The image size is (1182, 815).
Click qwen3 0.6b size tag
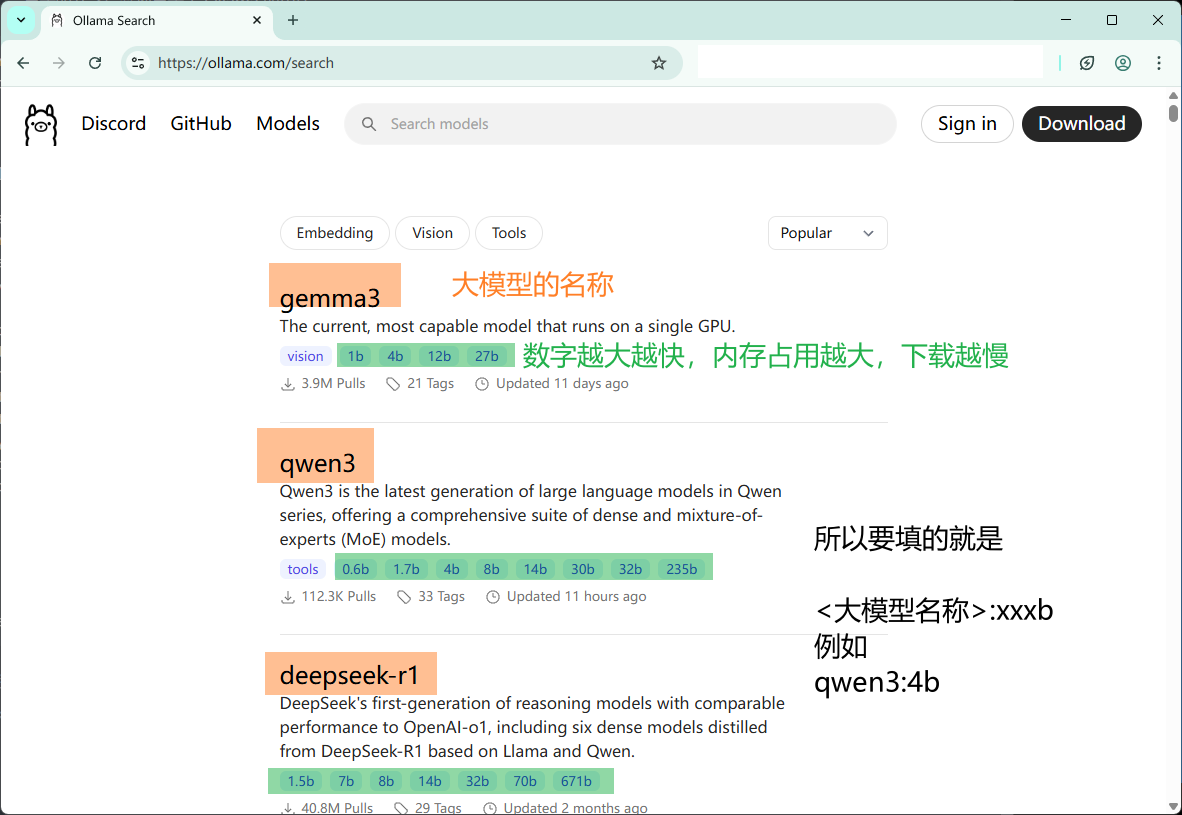pyautogui.click(x=356, y=568)
